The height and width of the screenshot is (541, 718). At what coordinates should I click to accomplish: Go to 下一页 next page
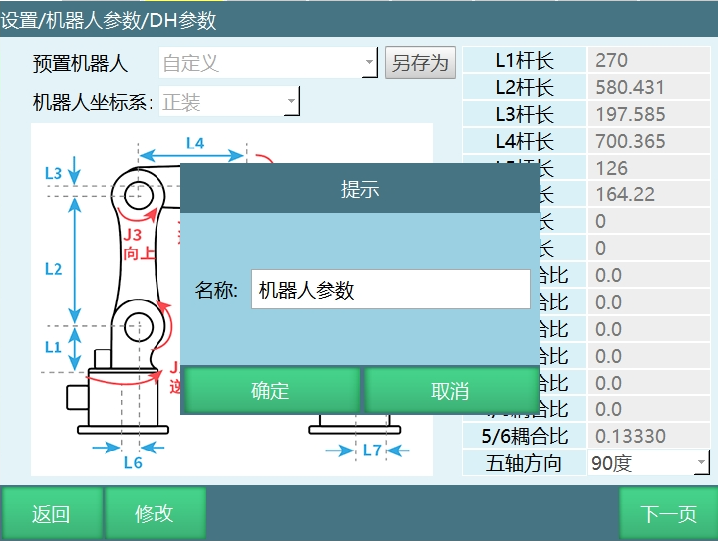(x=668, y=514)
